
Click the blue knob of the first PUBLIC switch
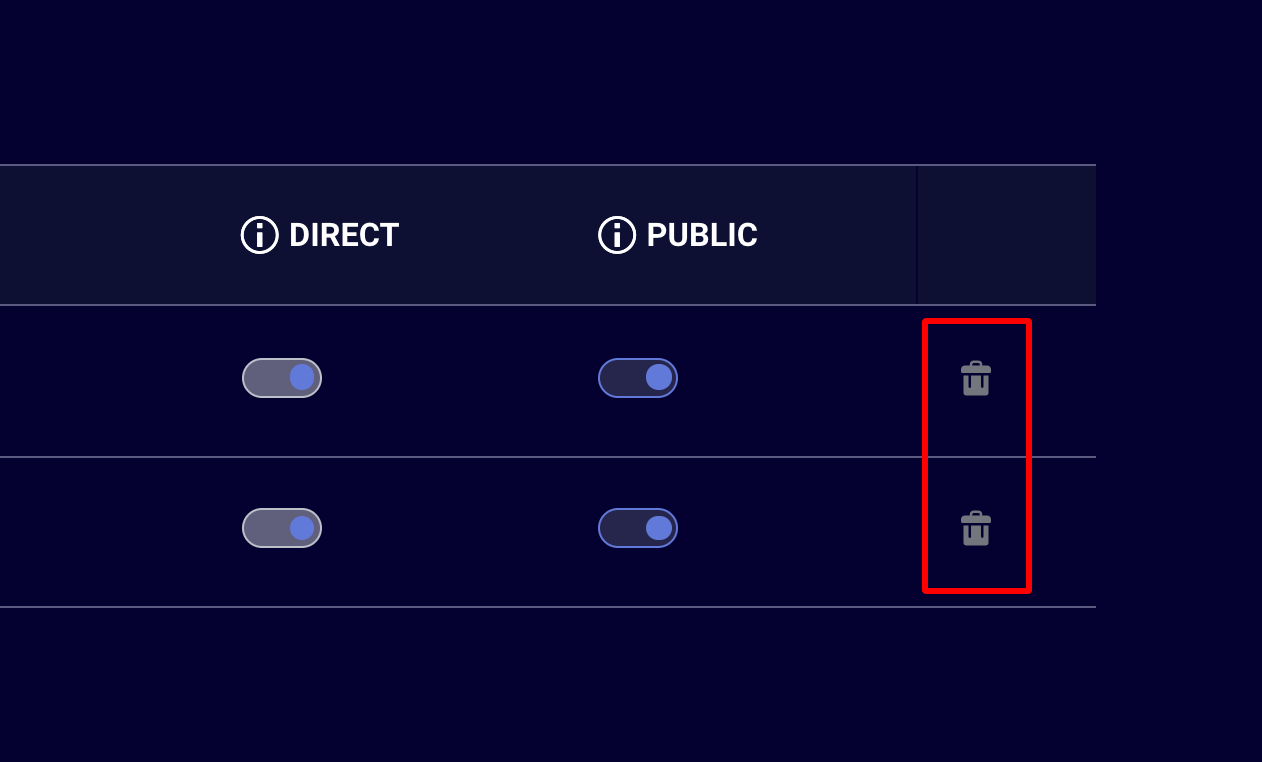[659, 377]
